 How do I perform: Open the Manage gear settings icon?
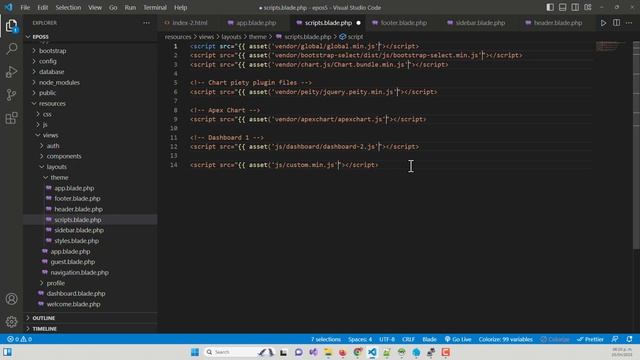[x=11, y=322]
